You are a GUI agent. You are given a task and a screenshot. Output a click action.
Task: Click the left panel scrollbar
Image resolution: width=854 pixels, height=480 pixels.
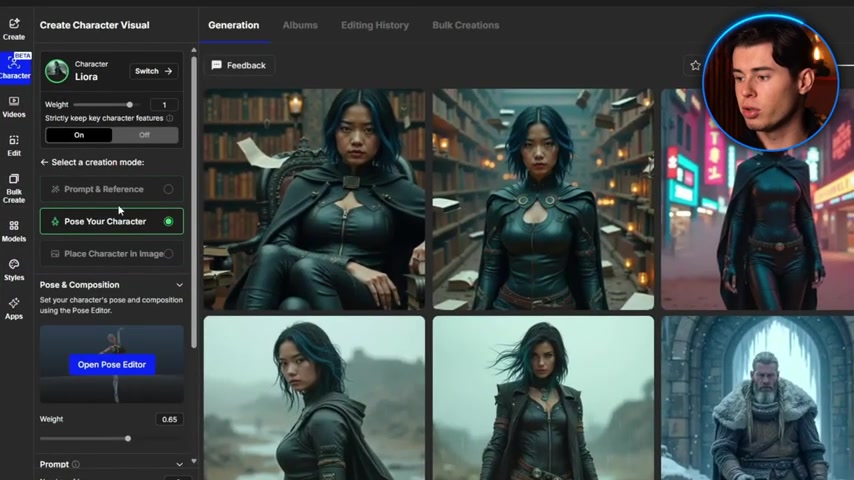coord(194,202)
